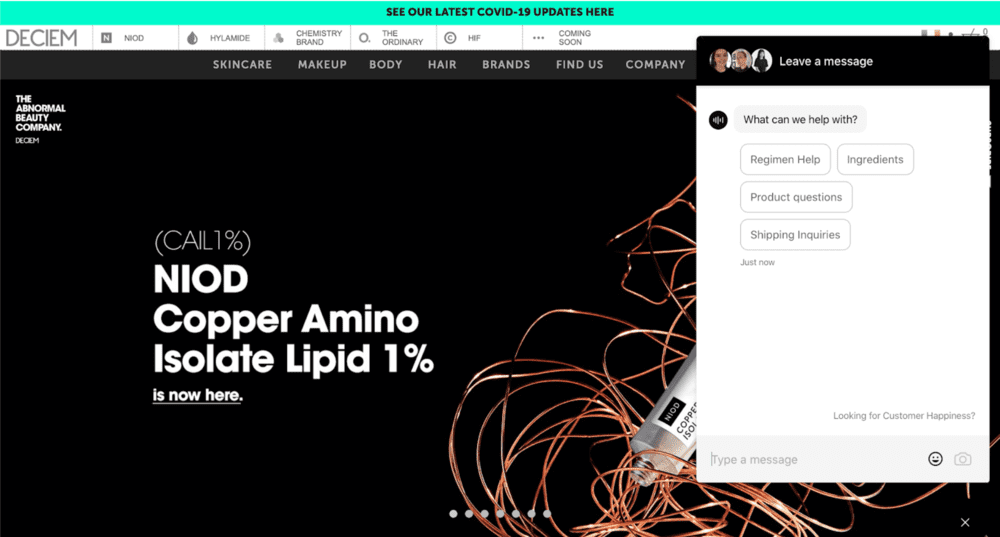
Task: Open the HYLAMIDE brand tab
Action: click(221, 38)
